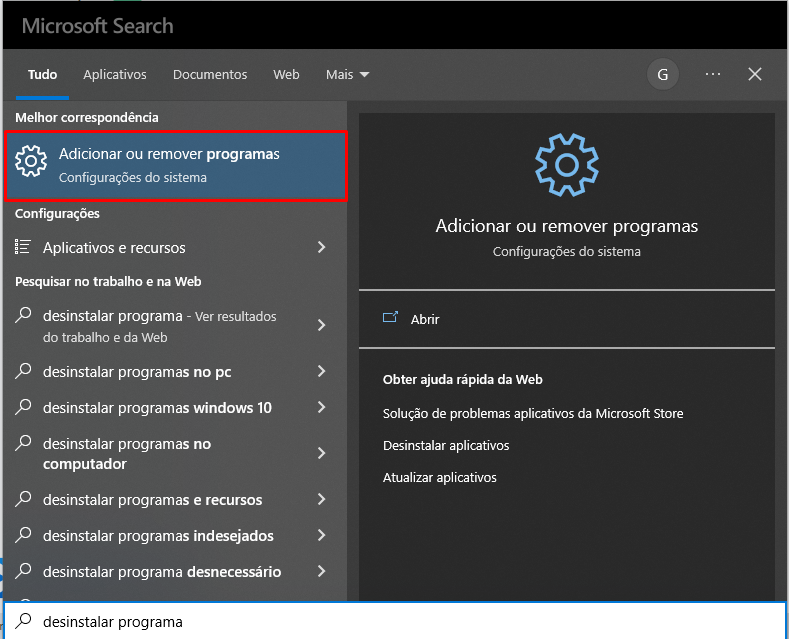Expand 'desinstalar programas e recursos' arrow

coord(322,499)
